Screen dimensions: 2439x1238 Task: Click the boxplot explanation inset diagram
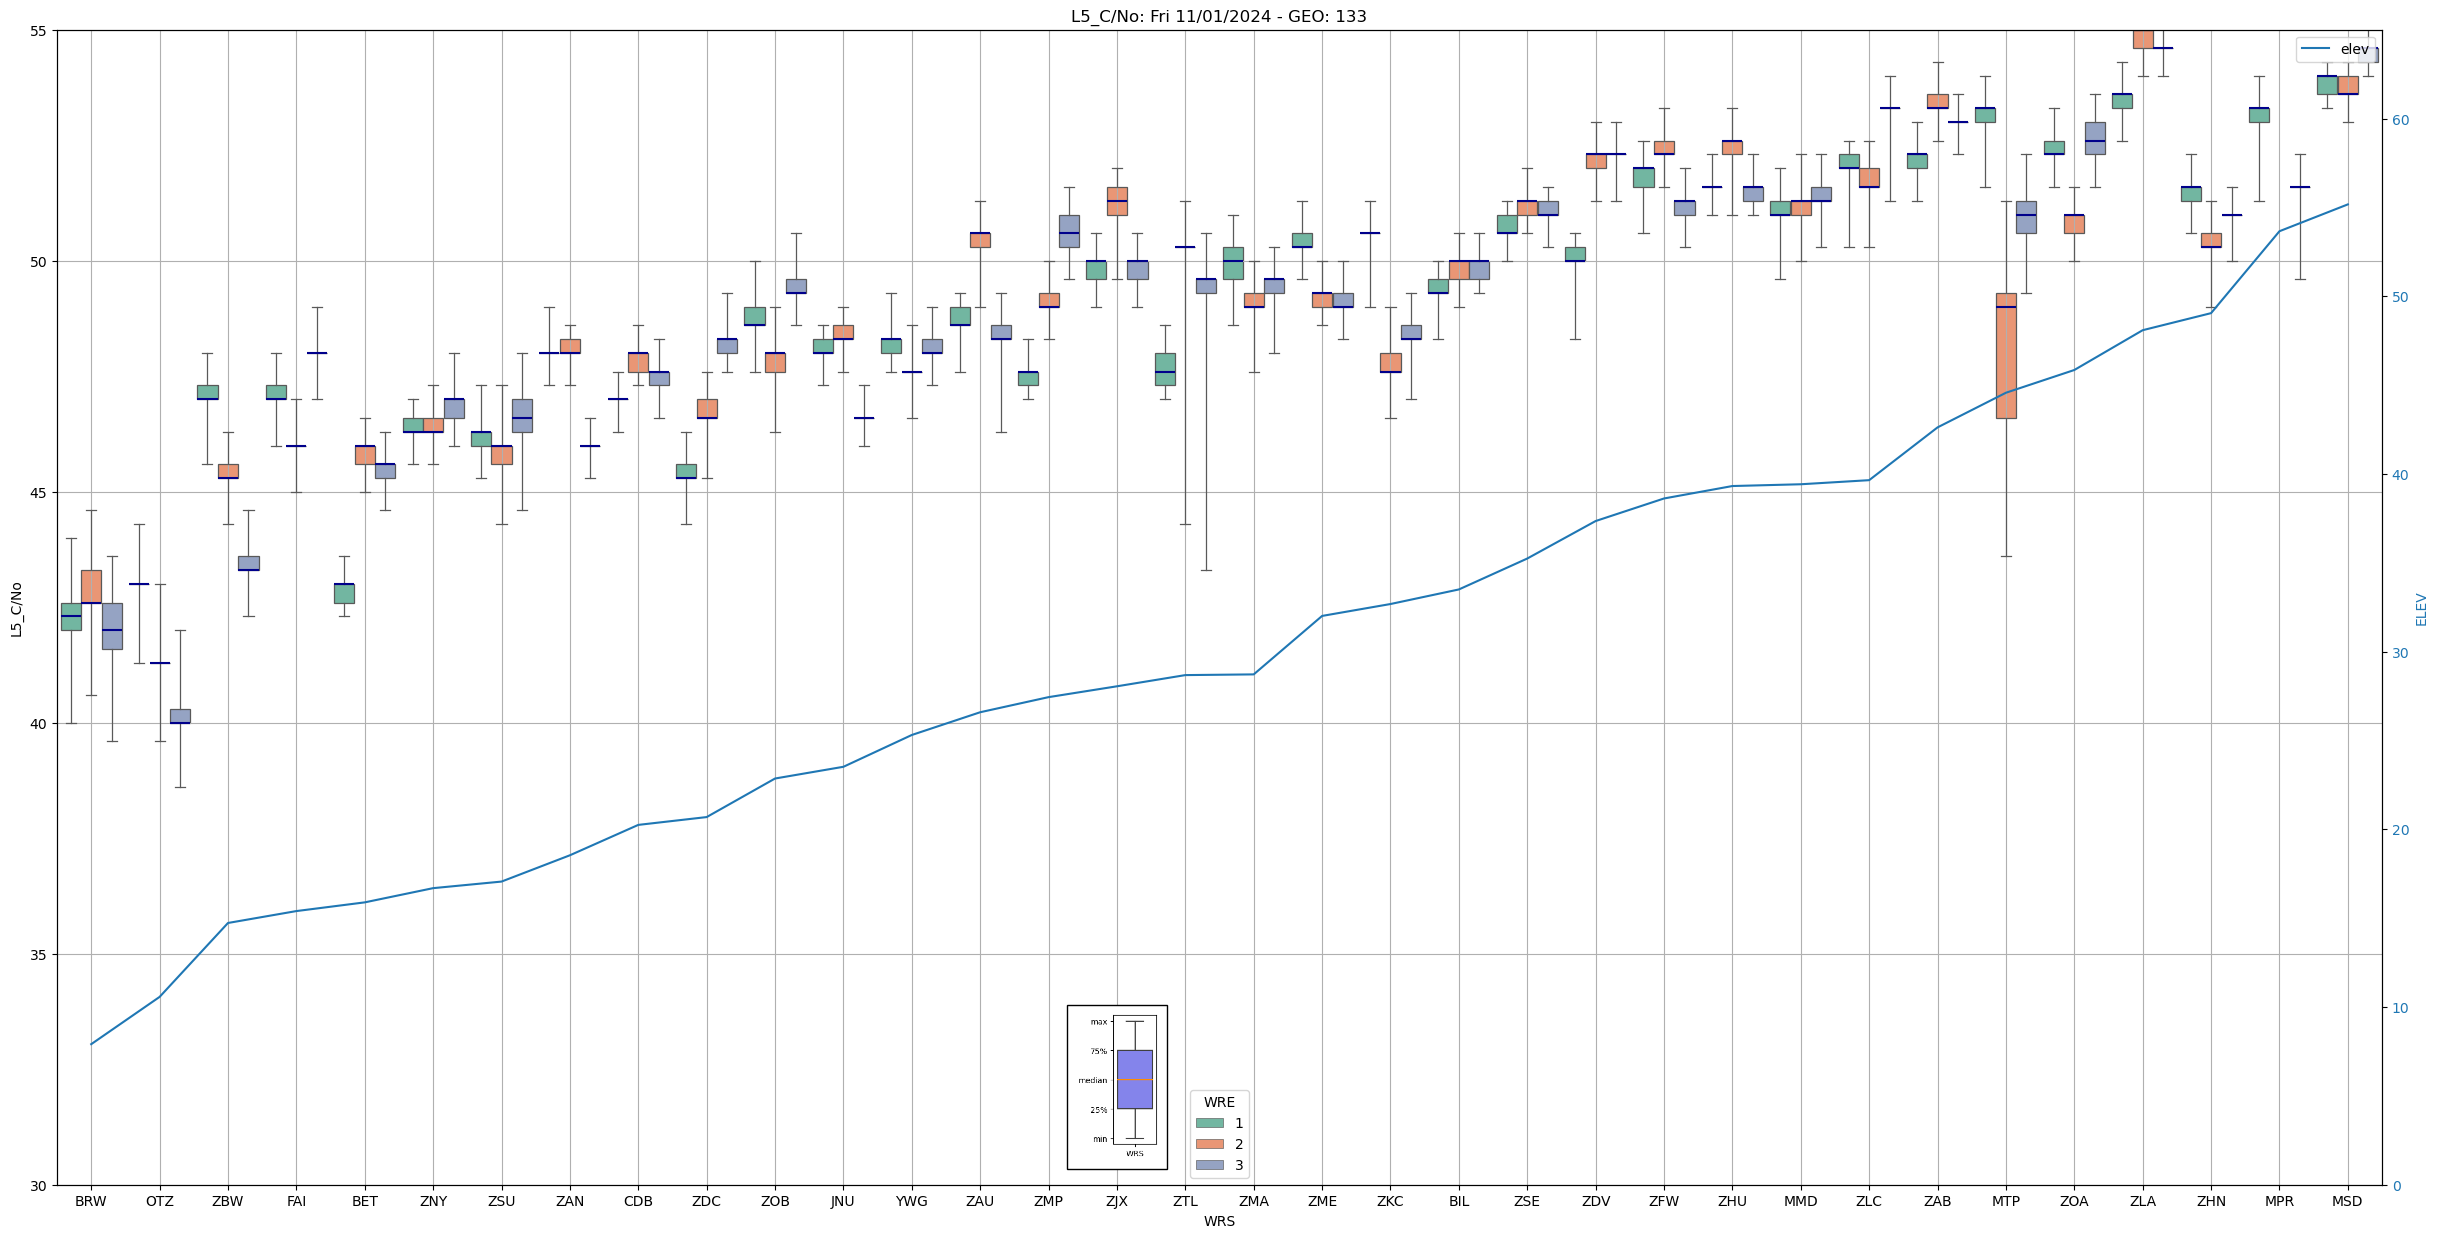coord(1116,1087)
